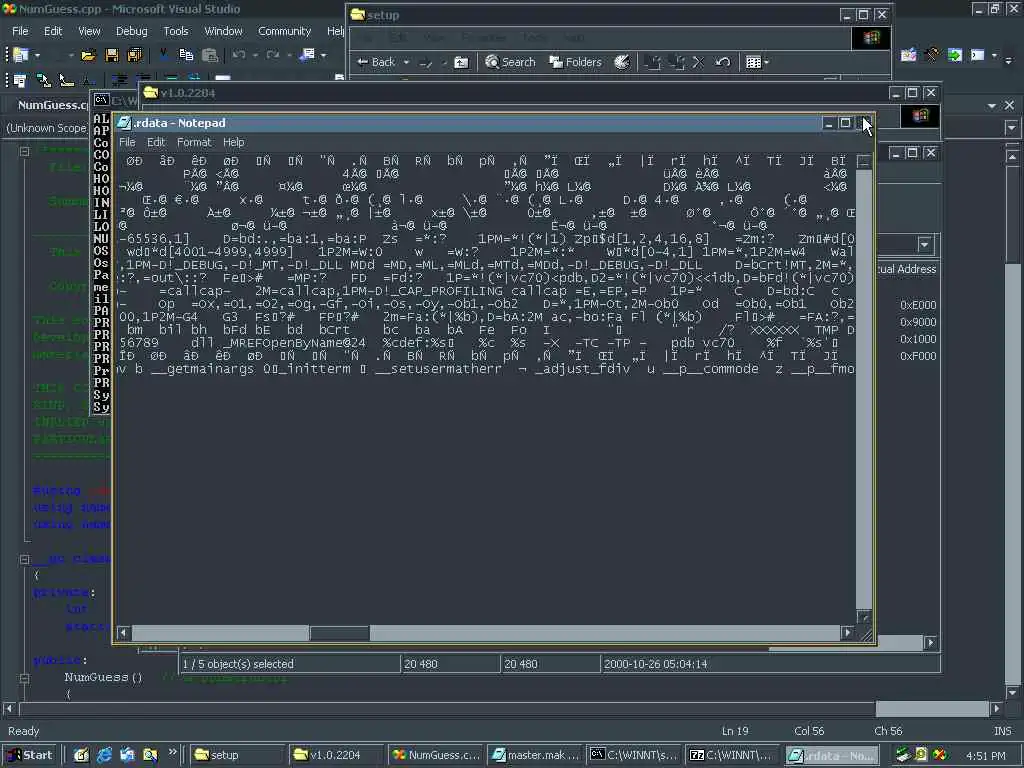The width and height of the screenshot is (1024, 768).
Task: Click Notepad horizontal scrollbar thumb
Action: pyautogui.click(x=339, y=632)
